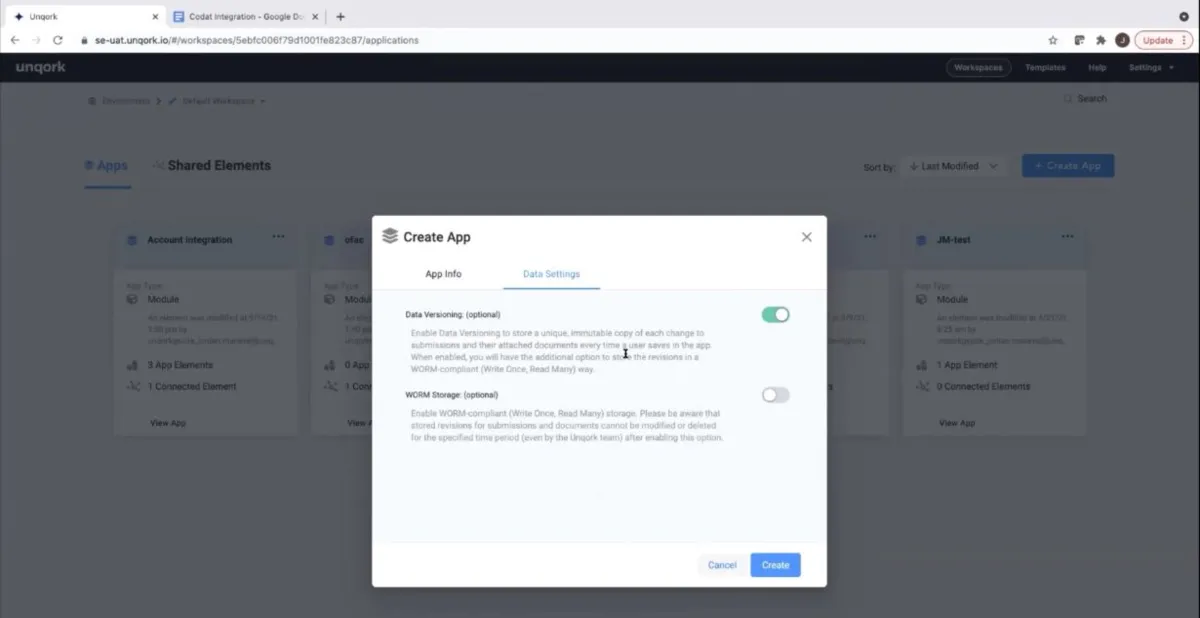Open the Chrome profile avatar
Image resolution: width=1200 pixels, height=618 pixels.
pyautogui.click(x=1122, y=40)
